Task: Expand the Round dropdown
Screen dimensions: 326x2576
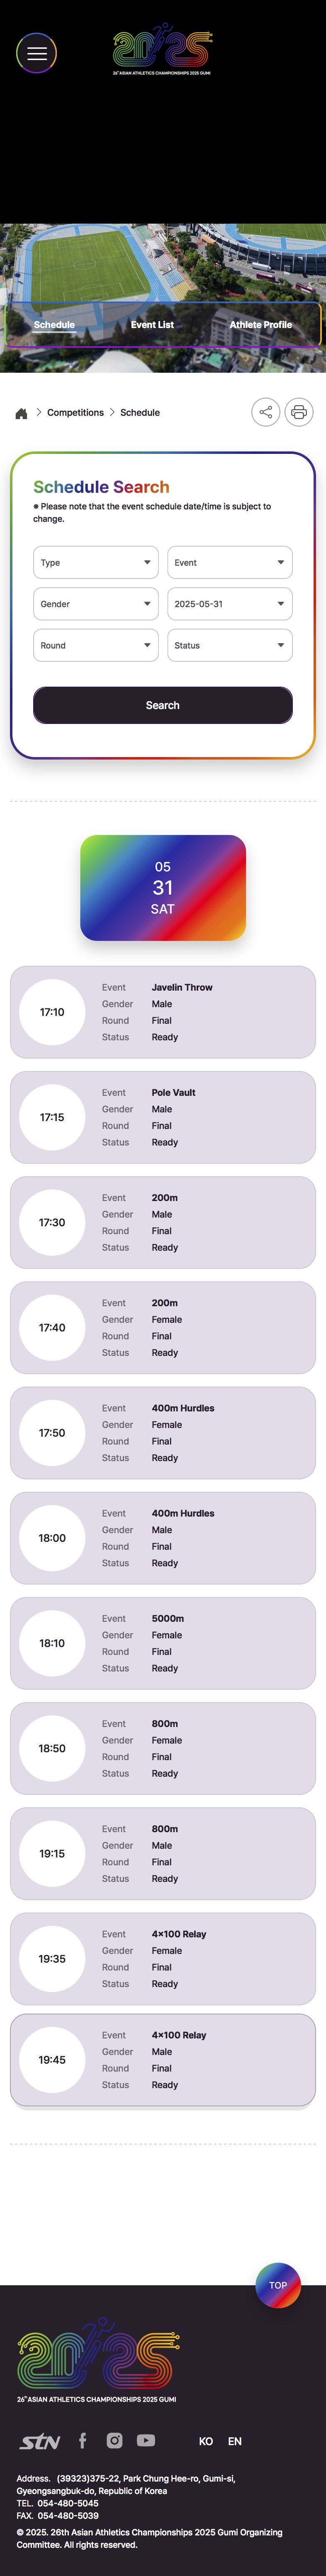Action: pos(96,645)
